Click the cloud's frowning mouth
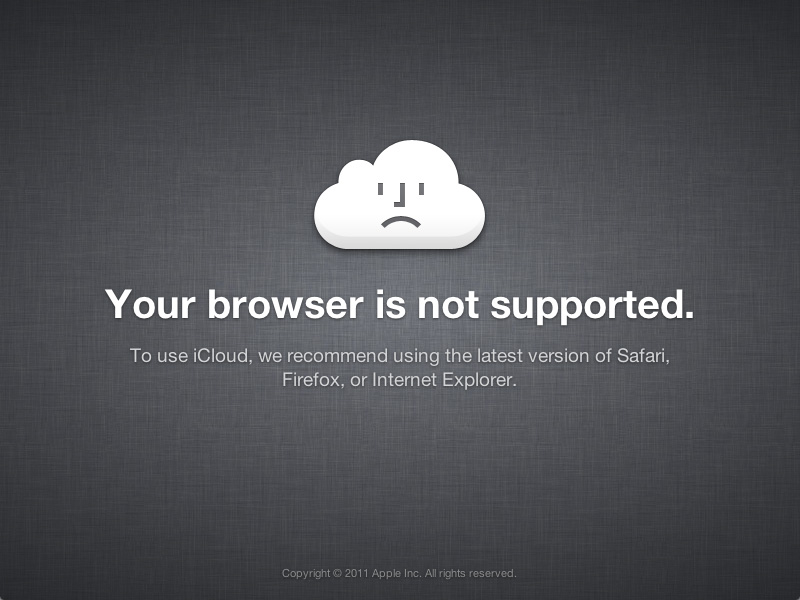800x600 pixels. (x=401, y=222)
